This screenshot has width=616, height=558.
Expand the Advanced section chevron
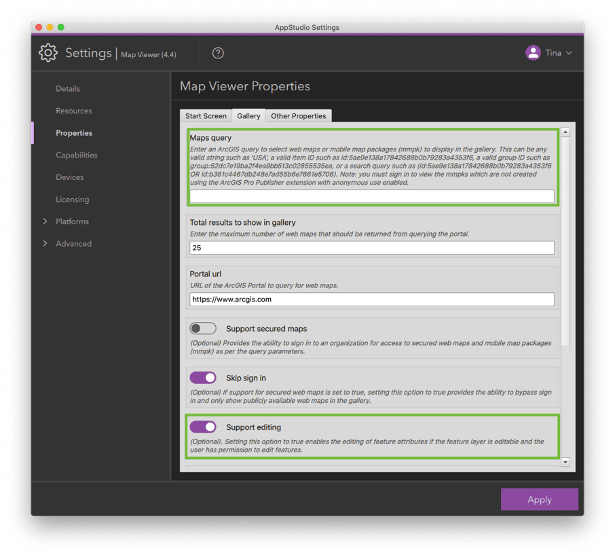[x=45, y=244]
